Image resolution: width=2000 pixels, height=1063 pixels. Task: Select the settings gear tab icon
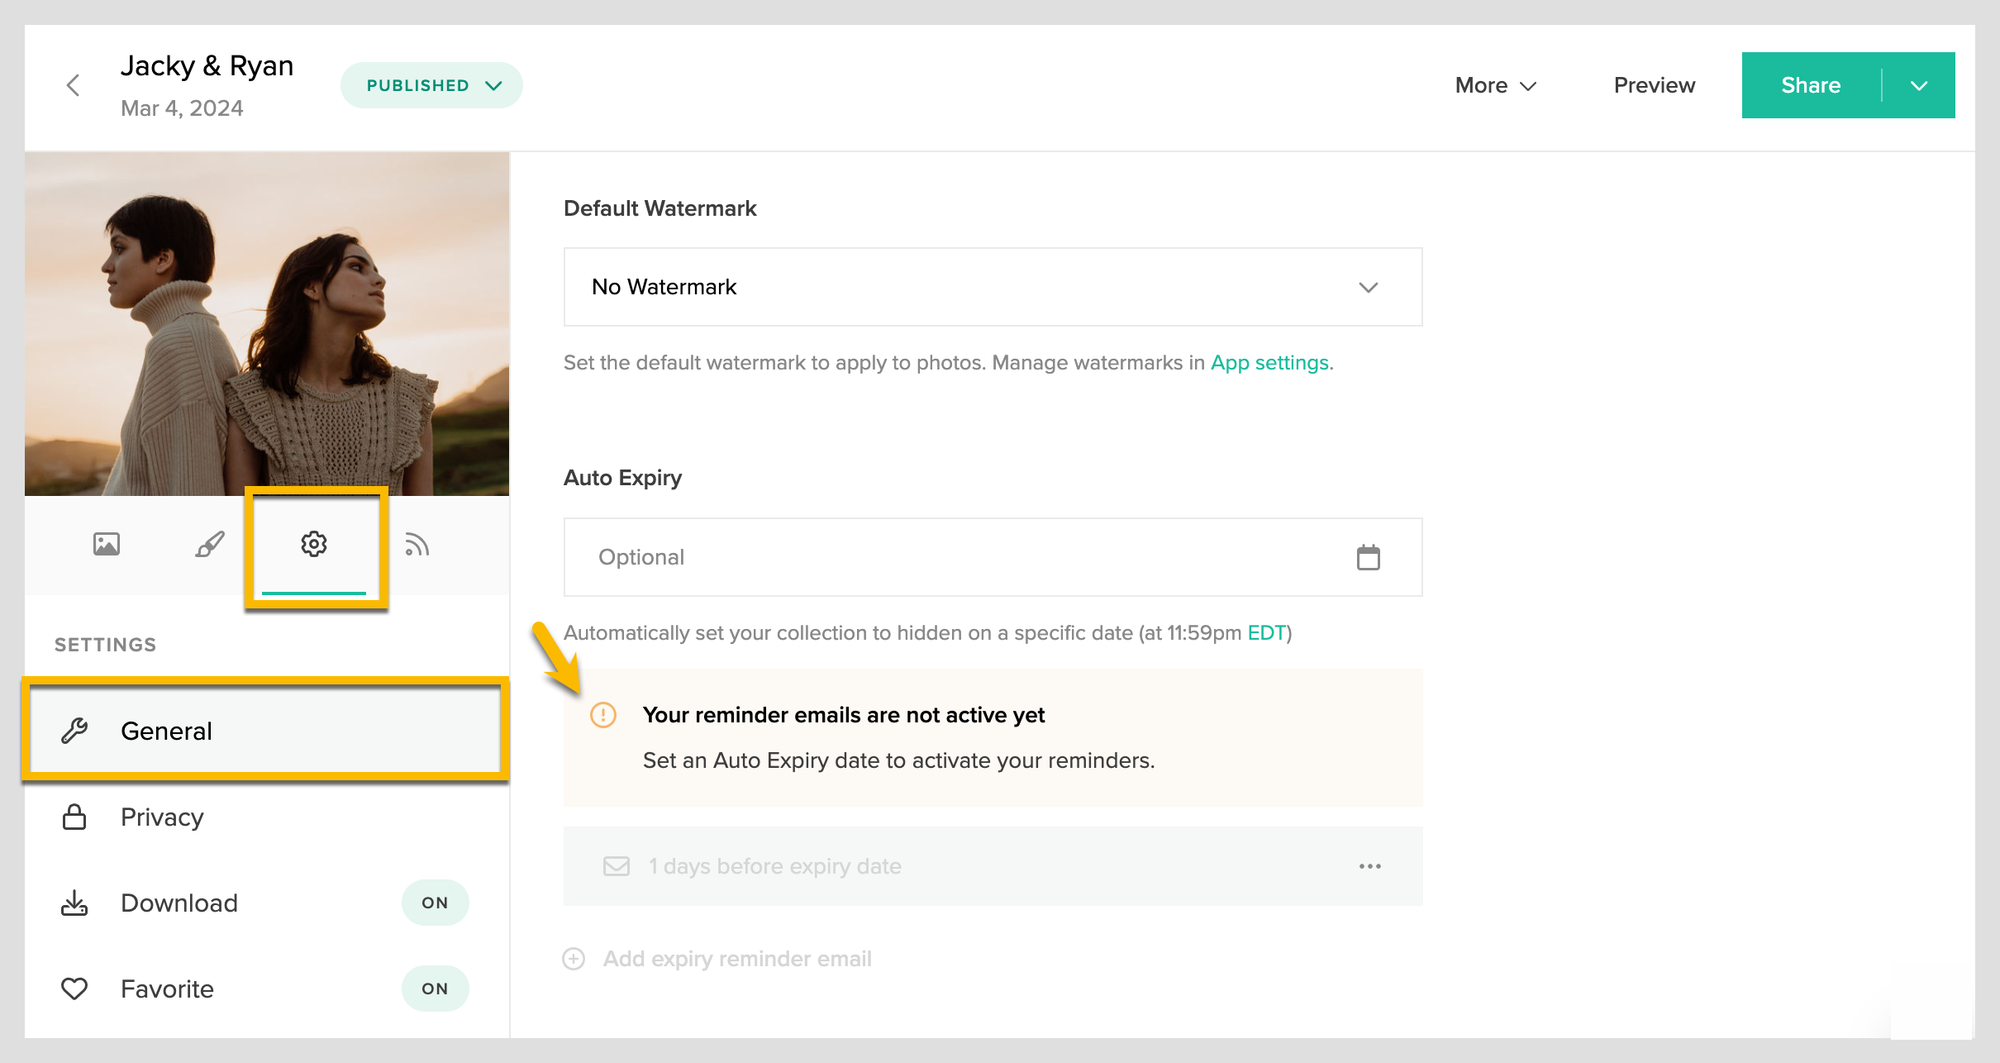[314, 544]
